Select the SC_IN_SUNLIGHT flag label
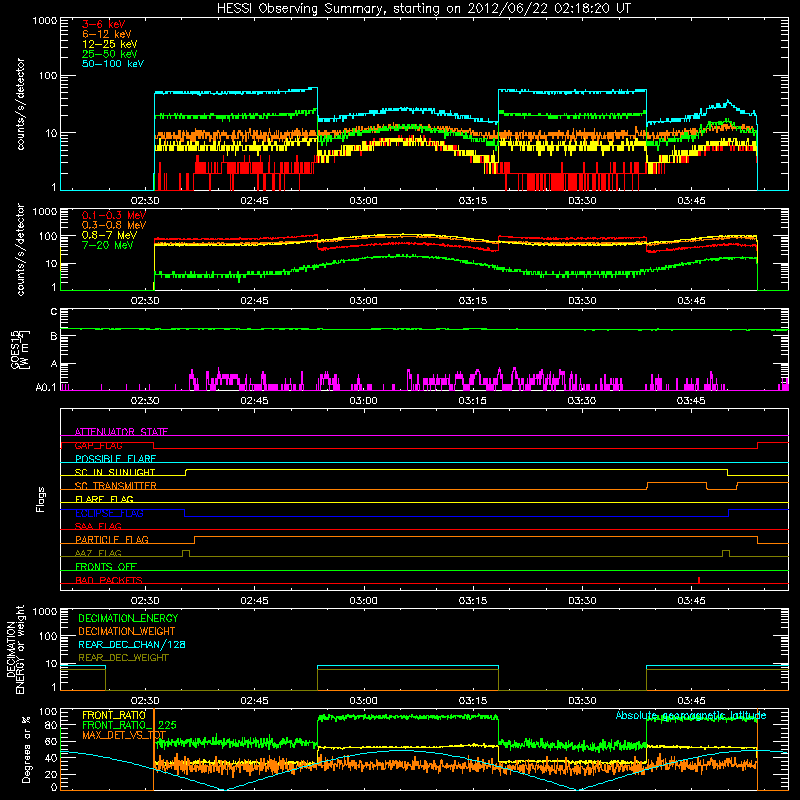Viewport: 800px width, 800px height. 115,472
